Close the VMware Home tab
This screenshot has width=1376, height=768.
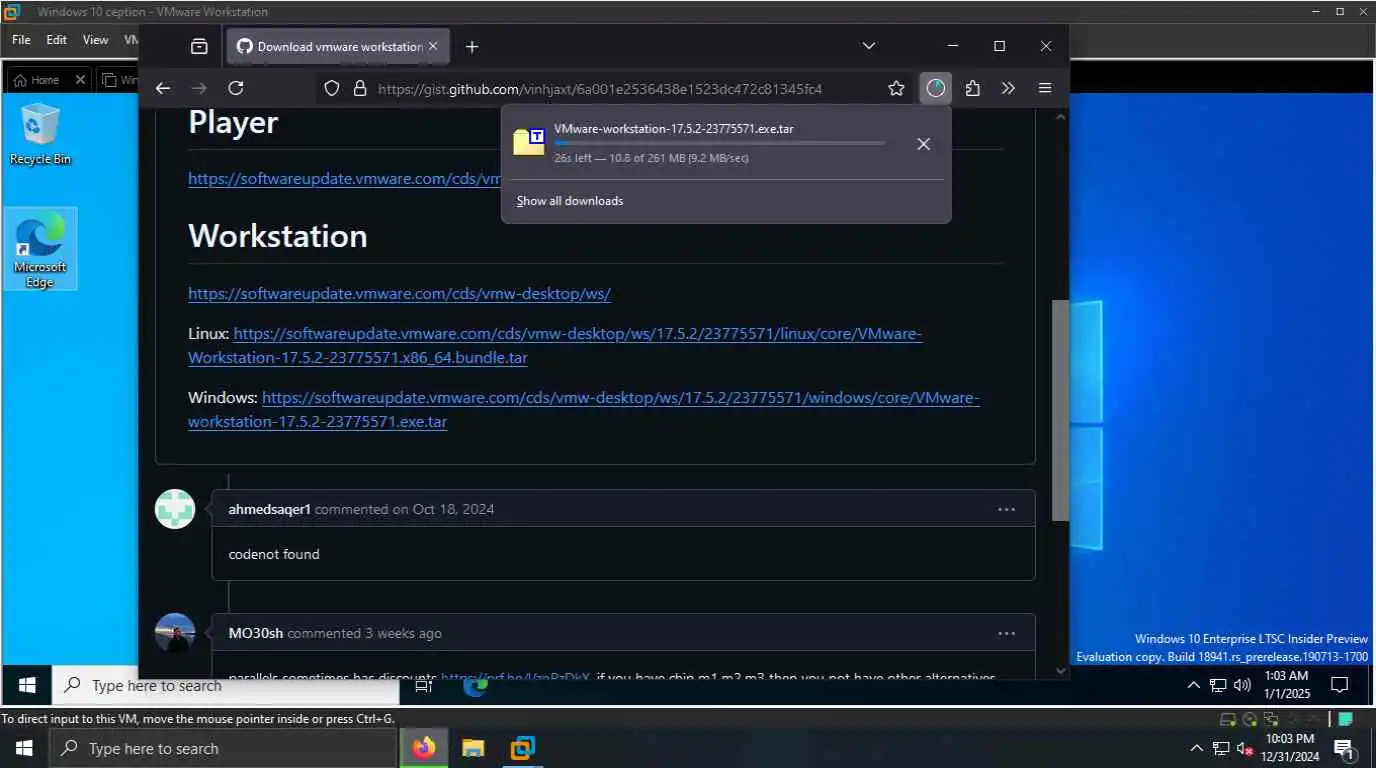(80, 80)
